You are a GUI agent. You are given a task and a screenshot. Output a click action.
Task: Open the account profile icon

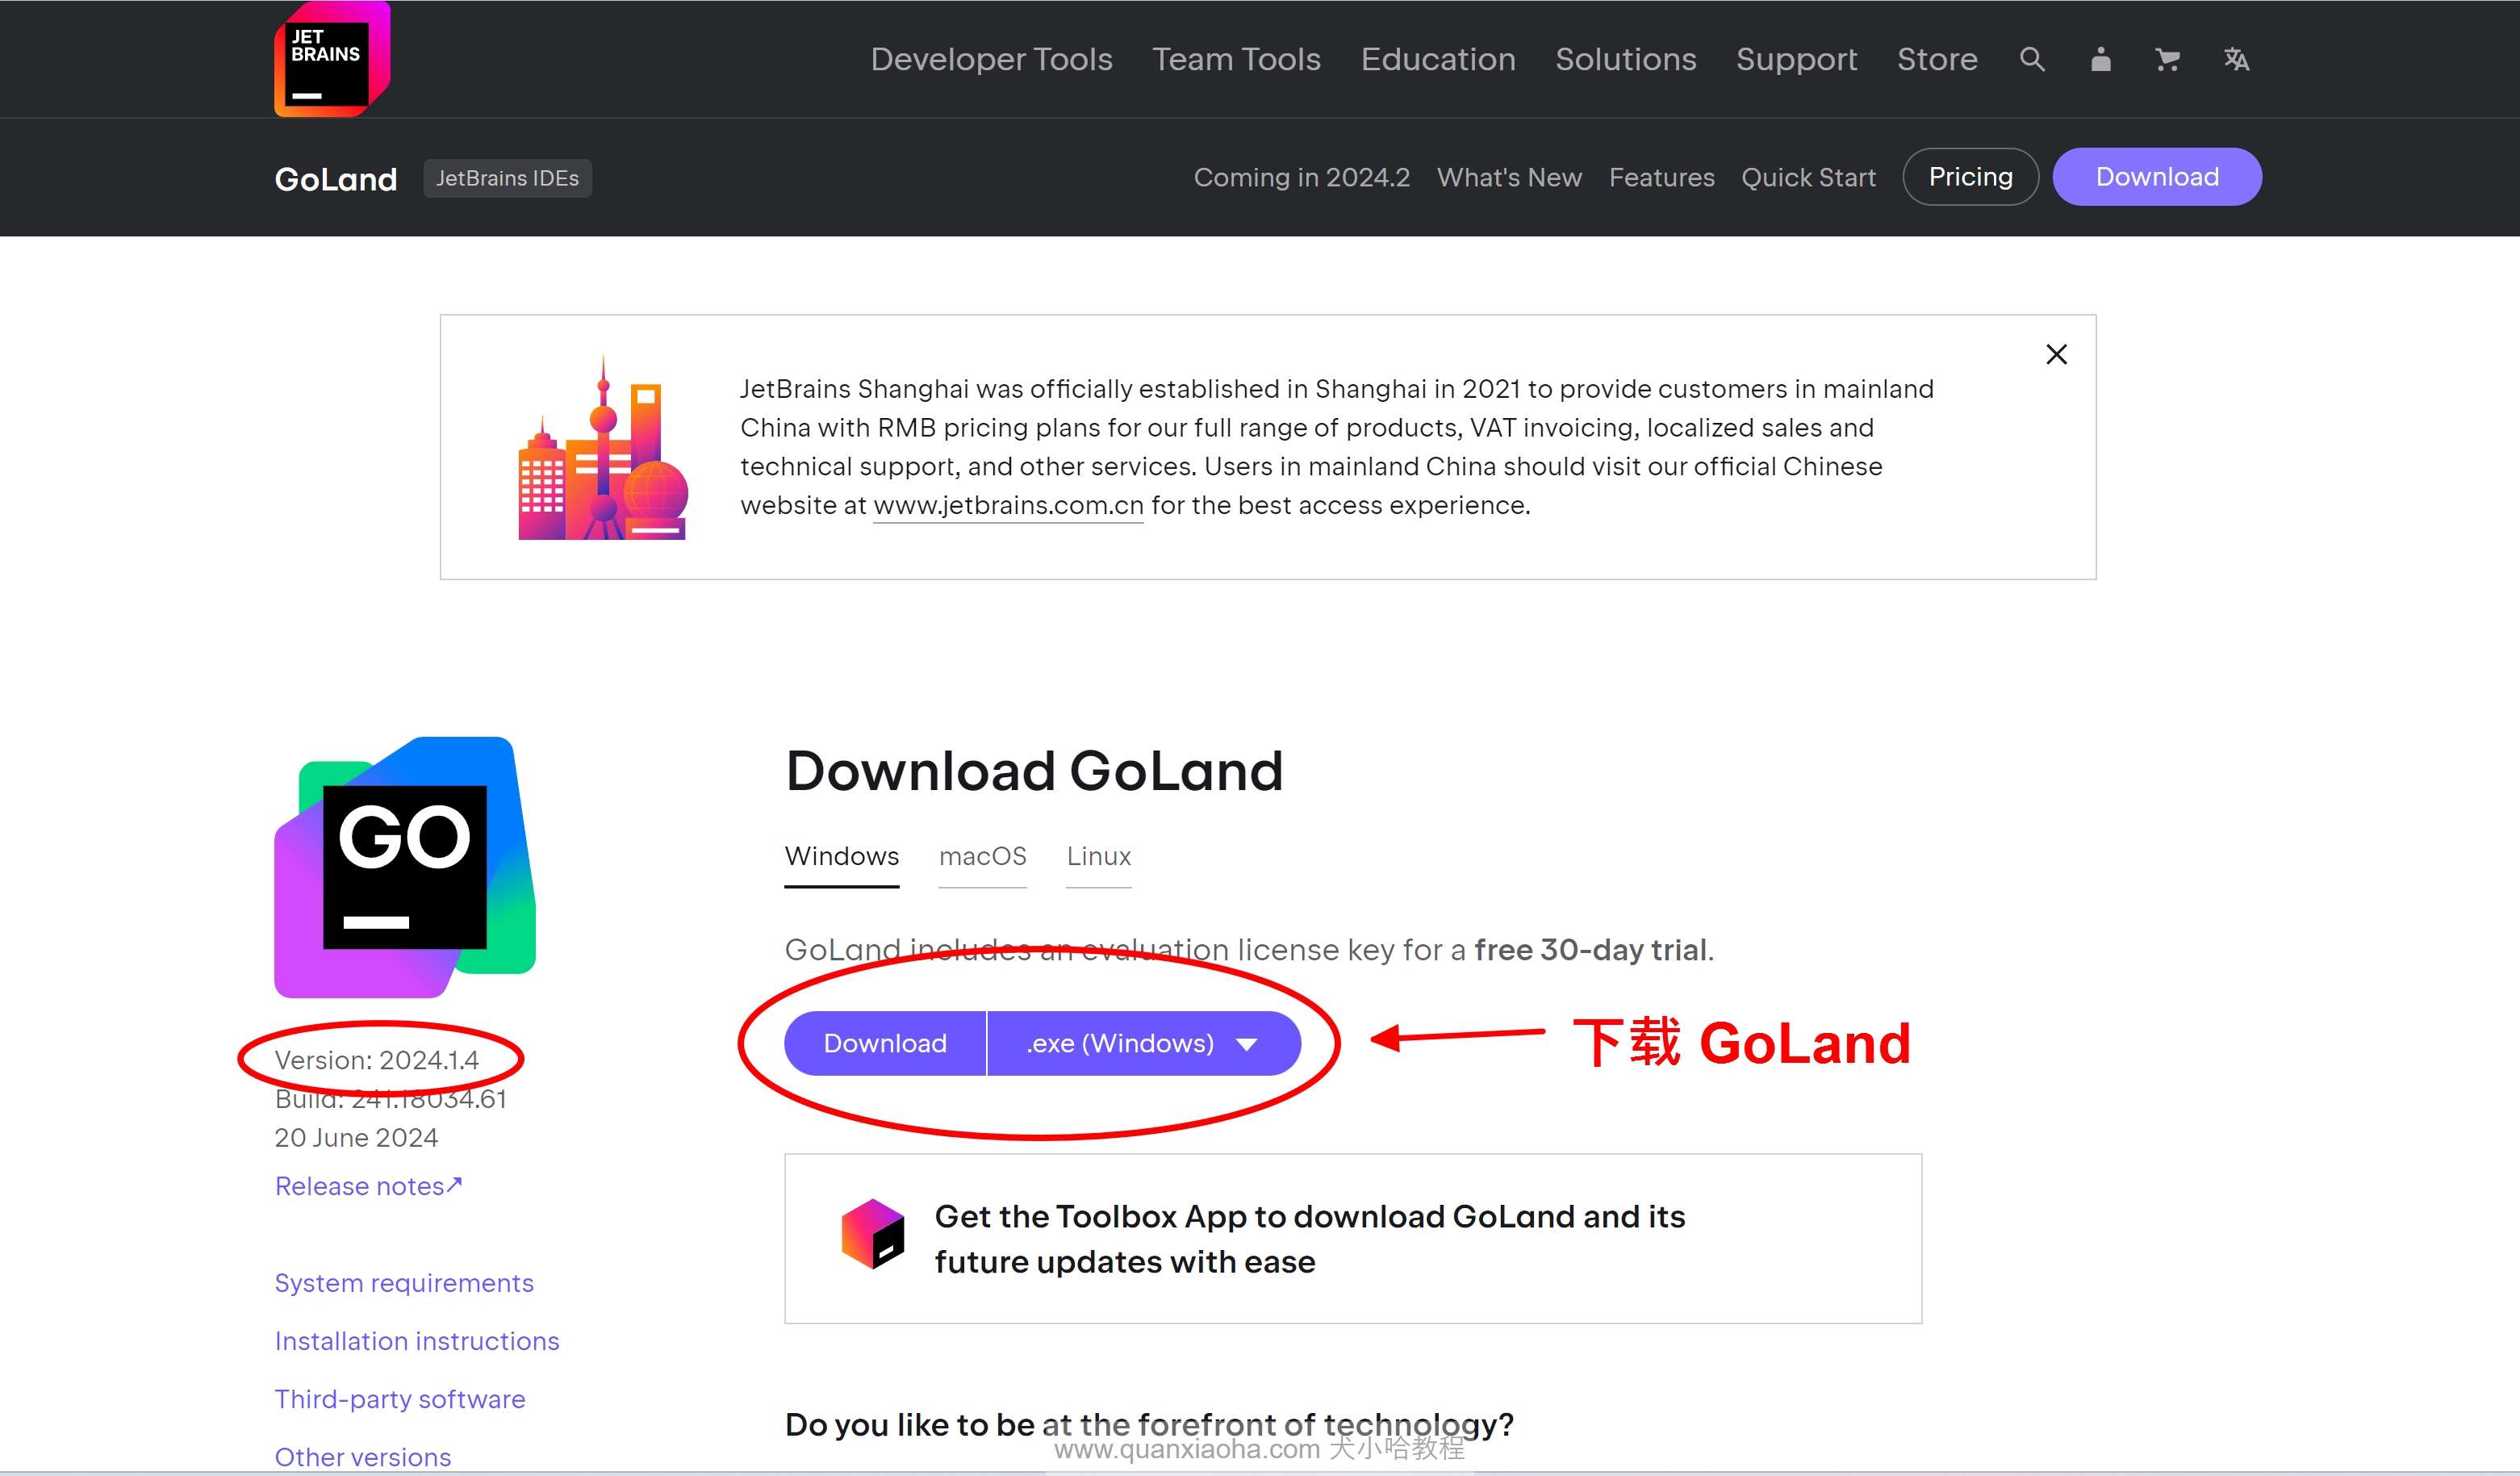(2100, 59)
